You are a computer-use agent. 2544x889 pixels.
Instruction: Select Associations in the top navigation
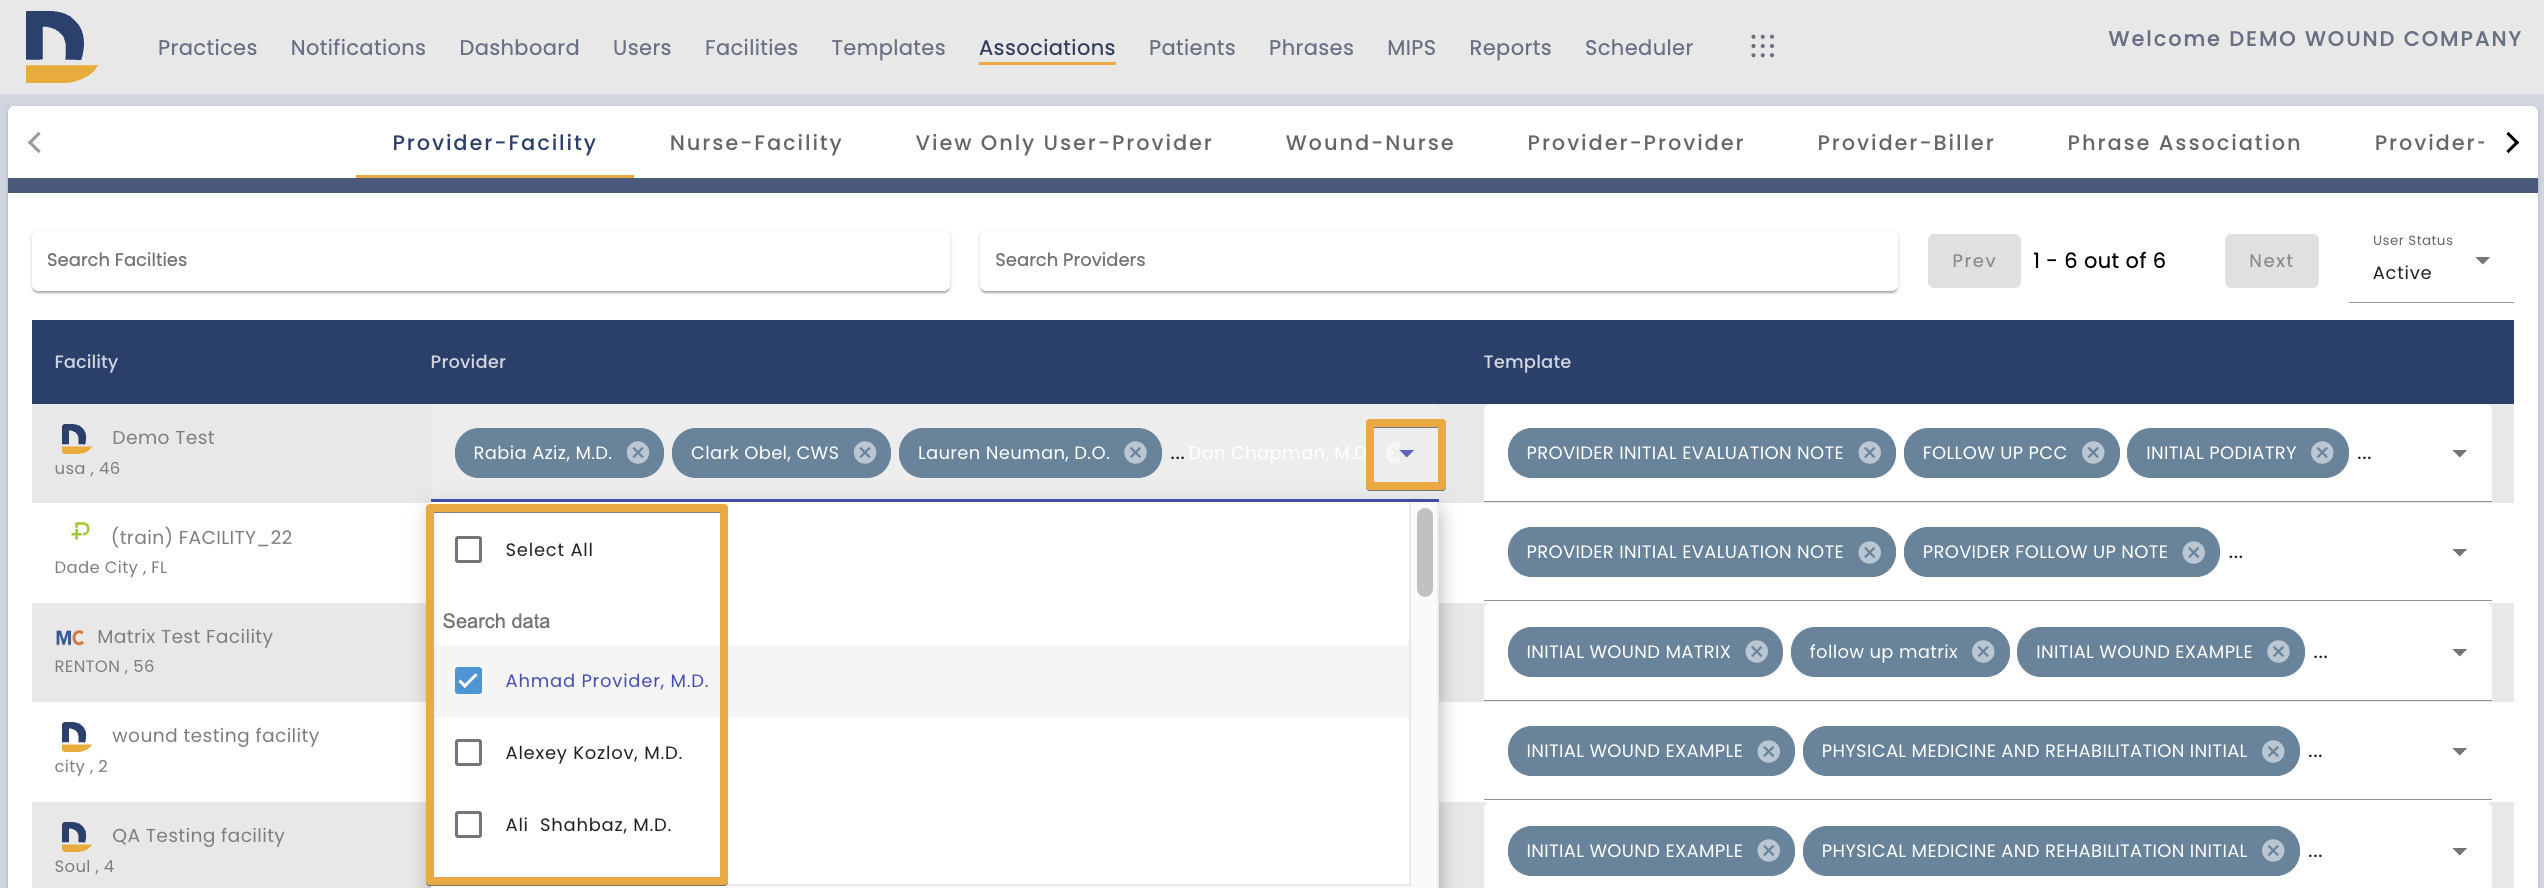[1047, 47]
